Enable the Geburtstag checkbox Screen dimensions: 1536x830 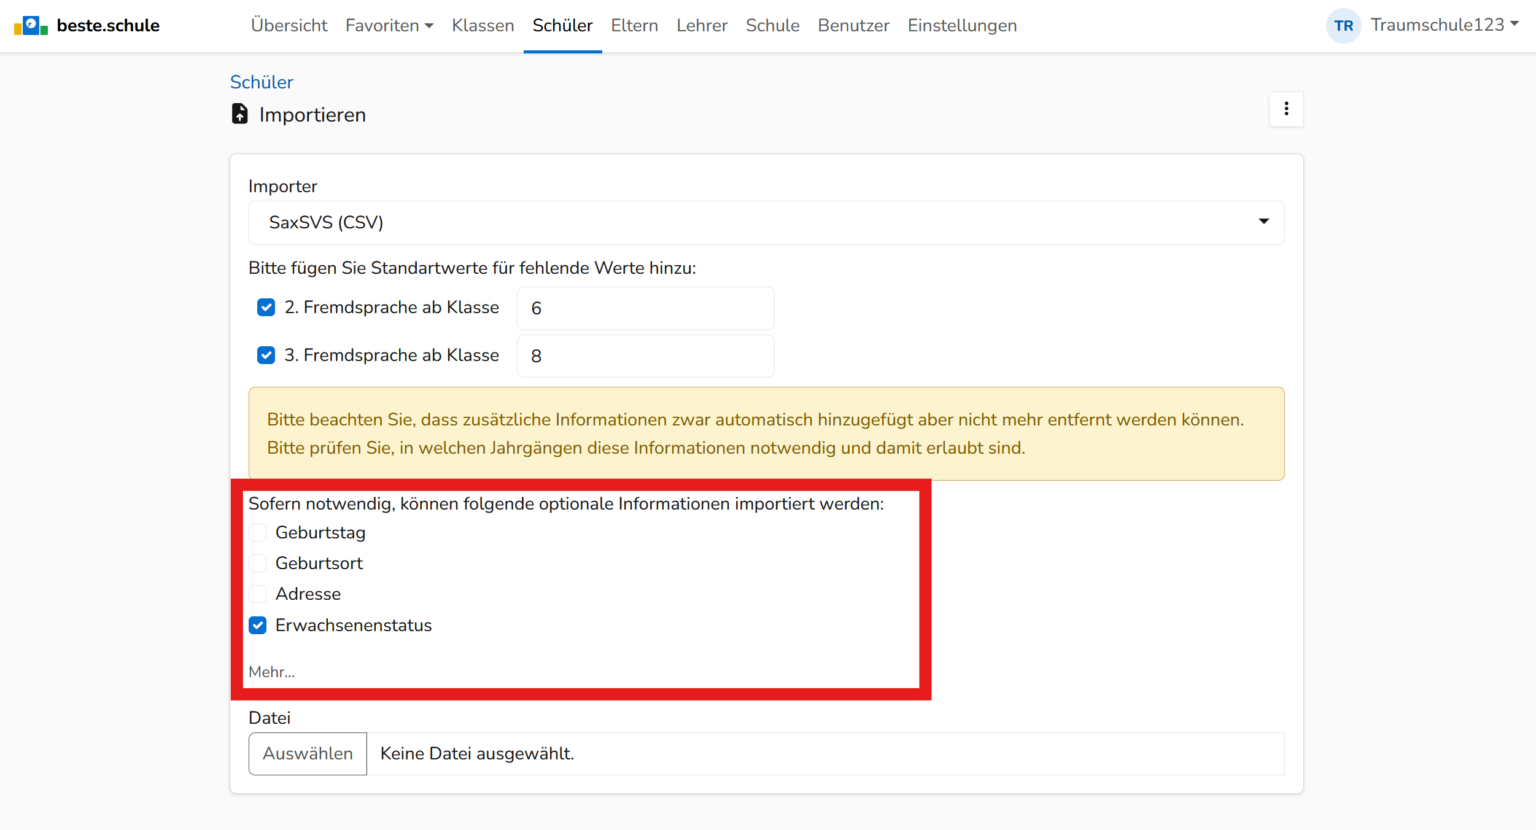point(258,533)
